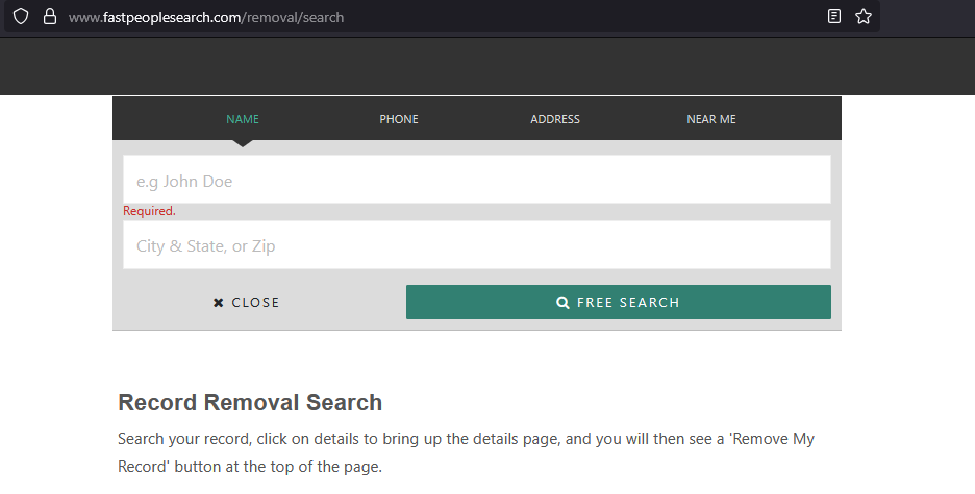Focus the 'e.g John Doe' name field
Viewport: 975px width, 494px height.
[x=477, y=180]
